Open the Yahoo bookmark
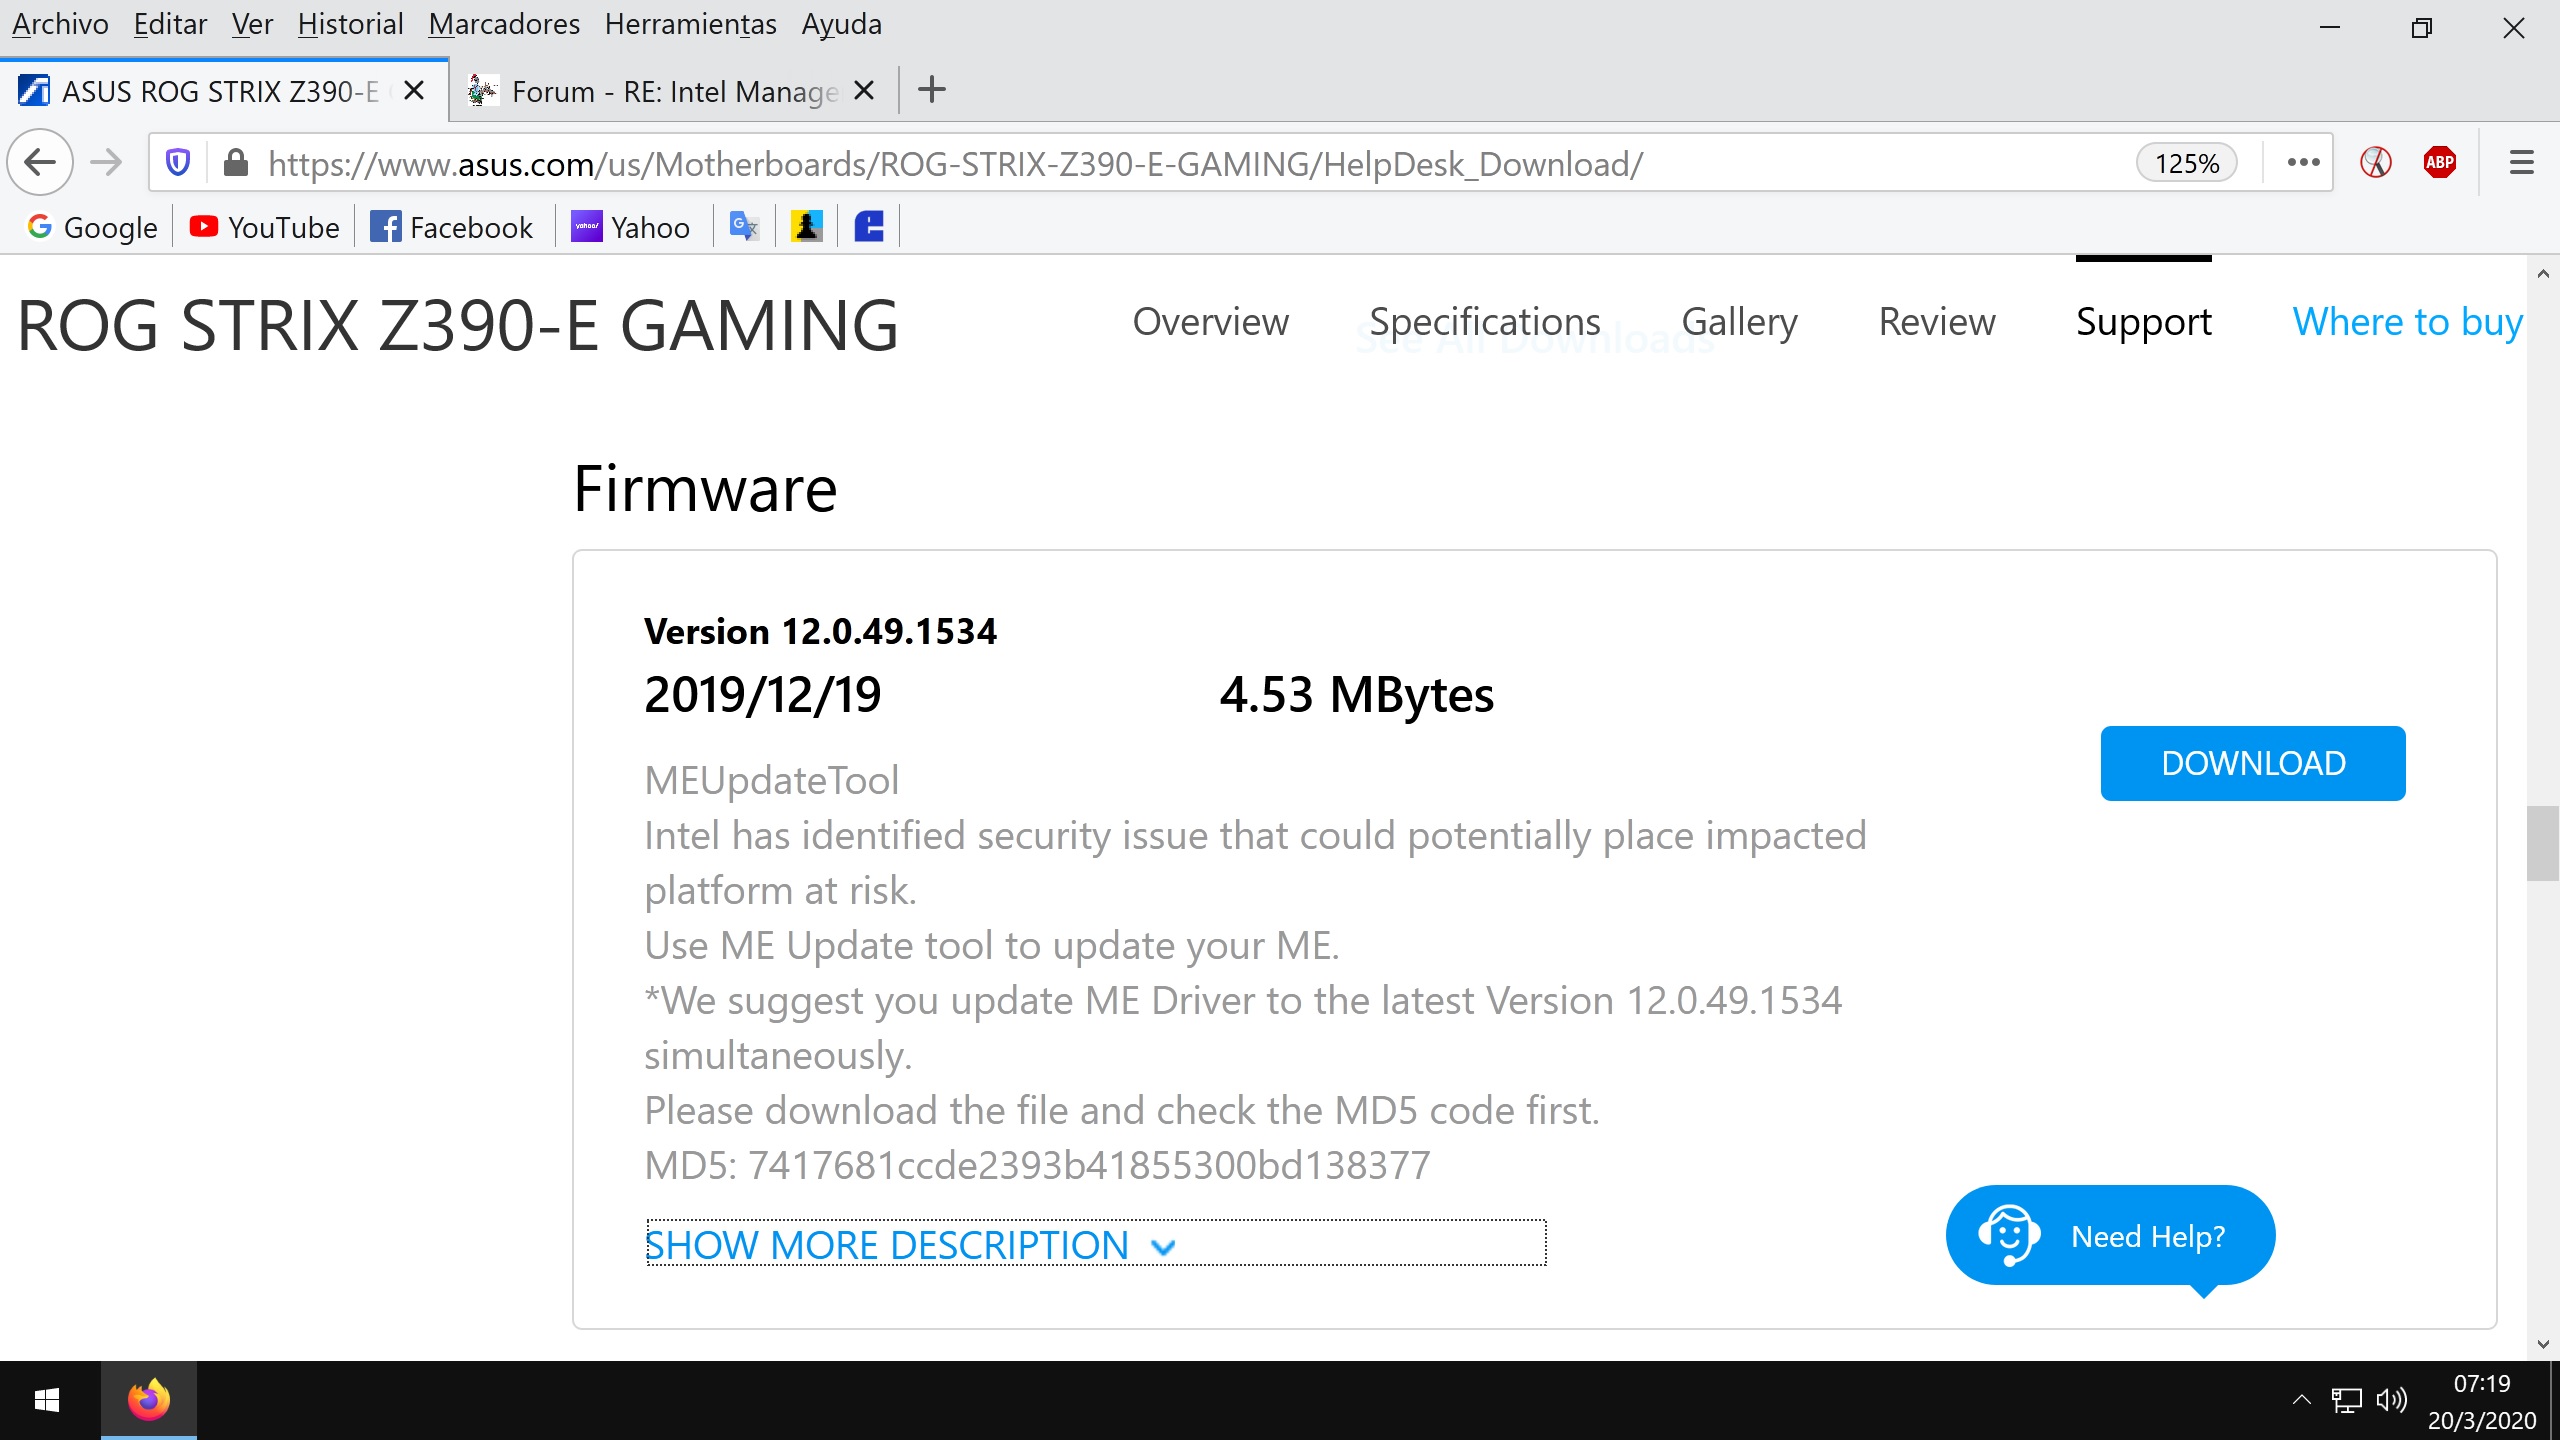The height and width of the screenshot is (1440, 2560). pos(631,227)
